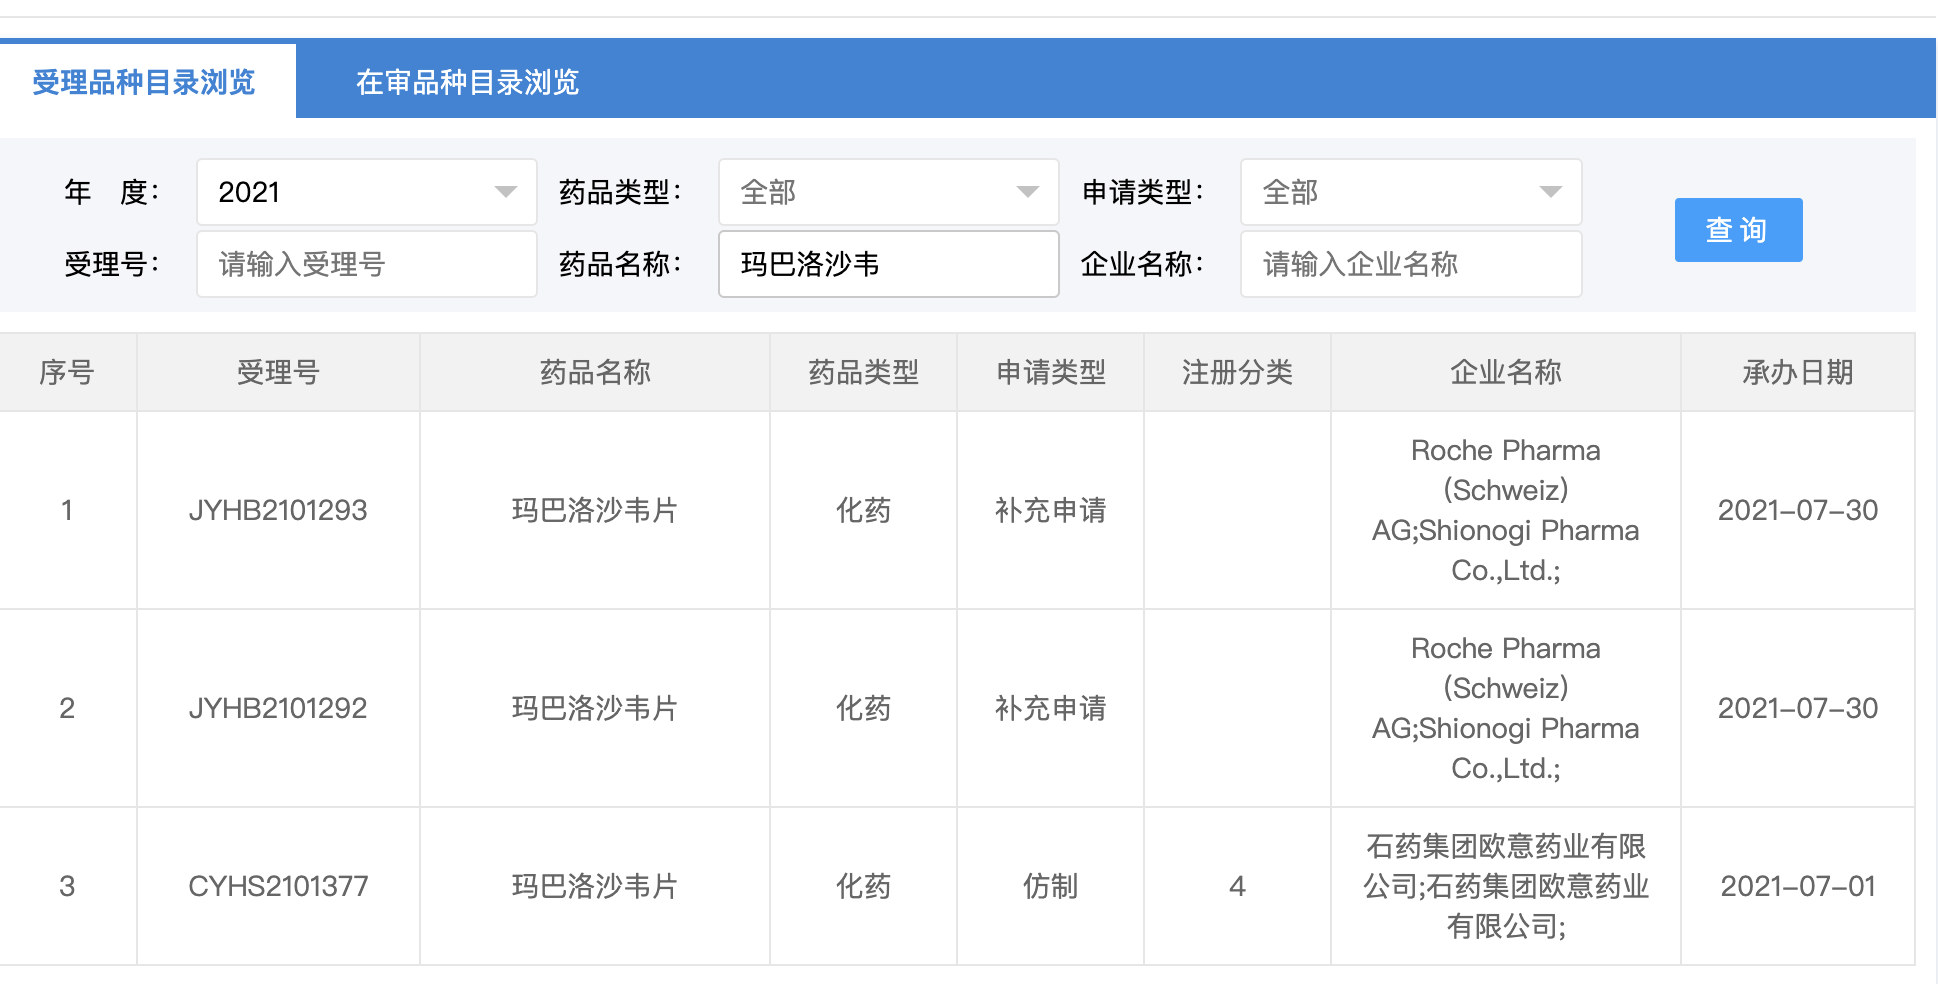Select the 受理品种目录浏览 tab
Screen dimensions: 1938x984
click(x=144, y=82)
